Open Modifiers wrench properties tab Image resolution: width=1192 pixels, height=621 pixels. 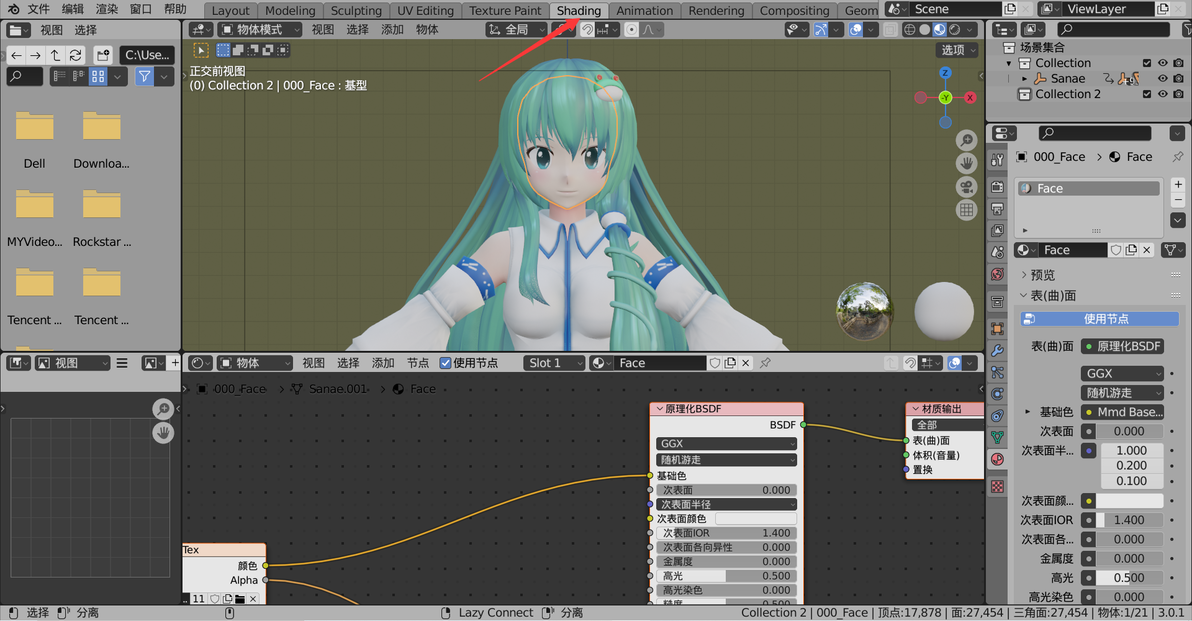tap(997, 350)
